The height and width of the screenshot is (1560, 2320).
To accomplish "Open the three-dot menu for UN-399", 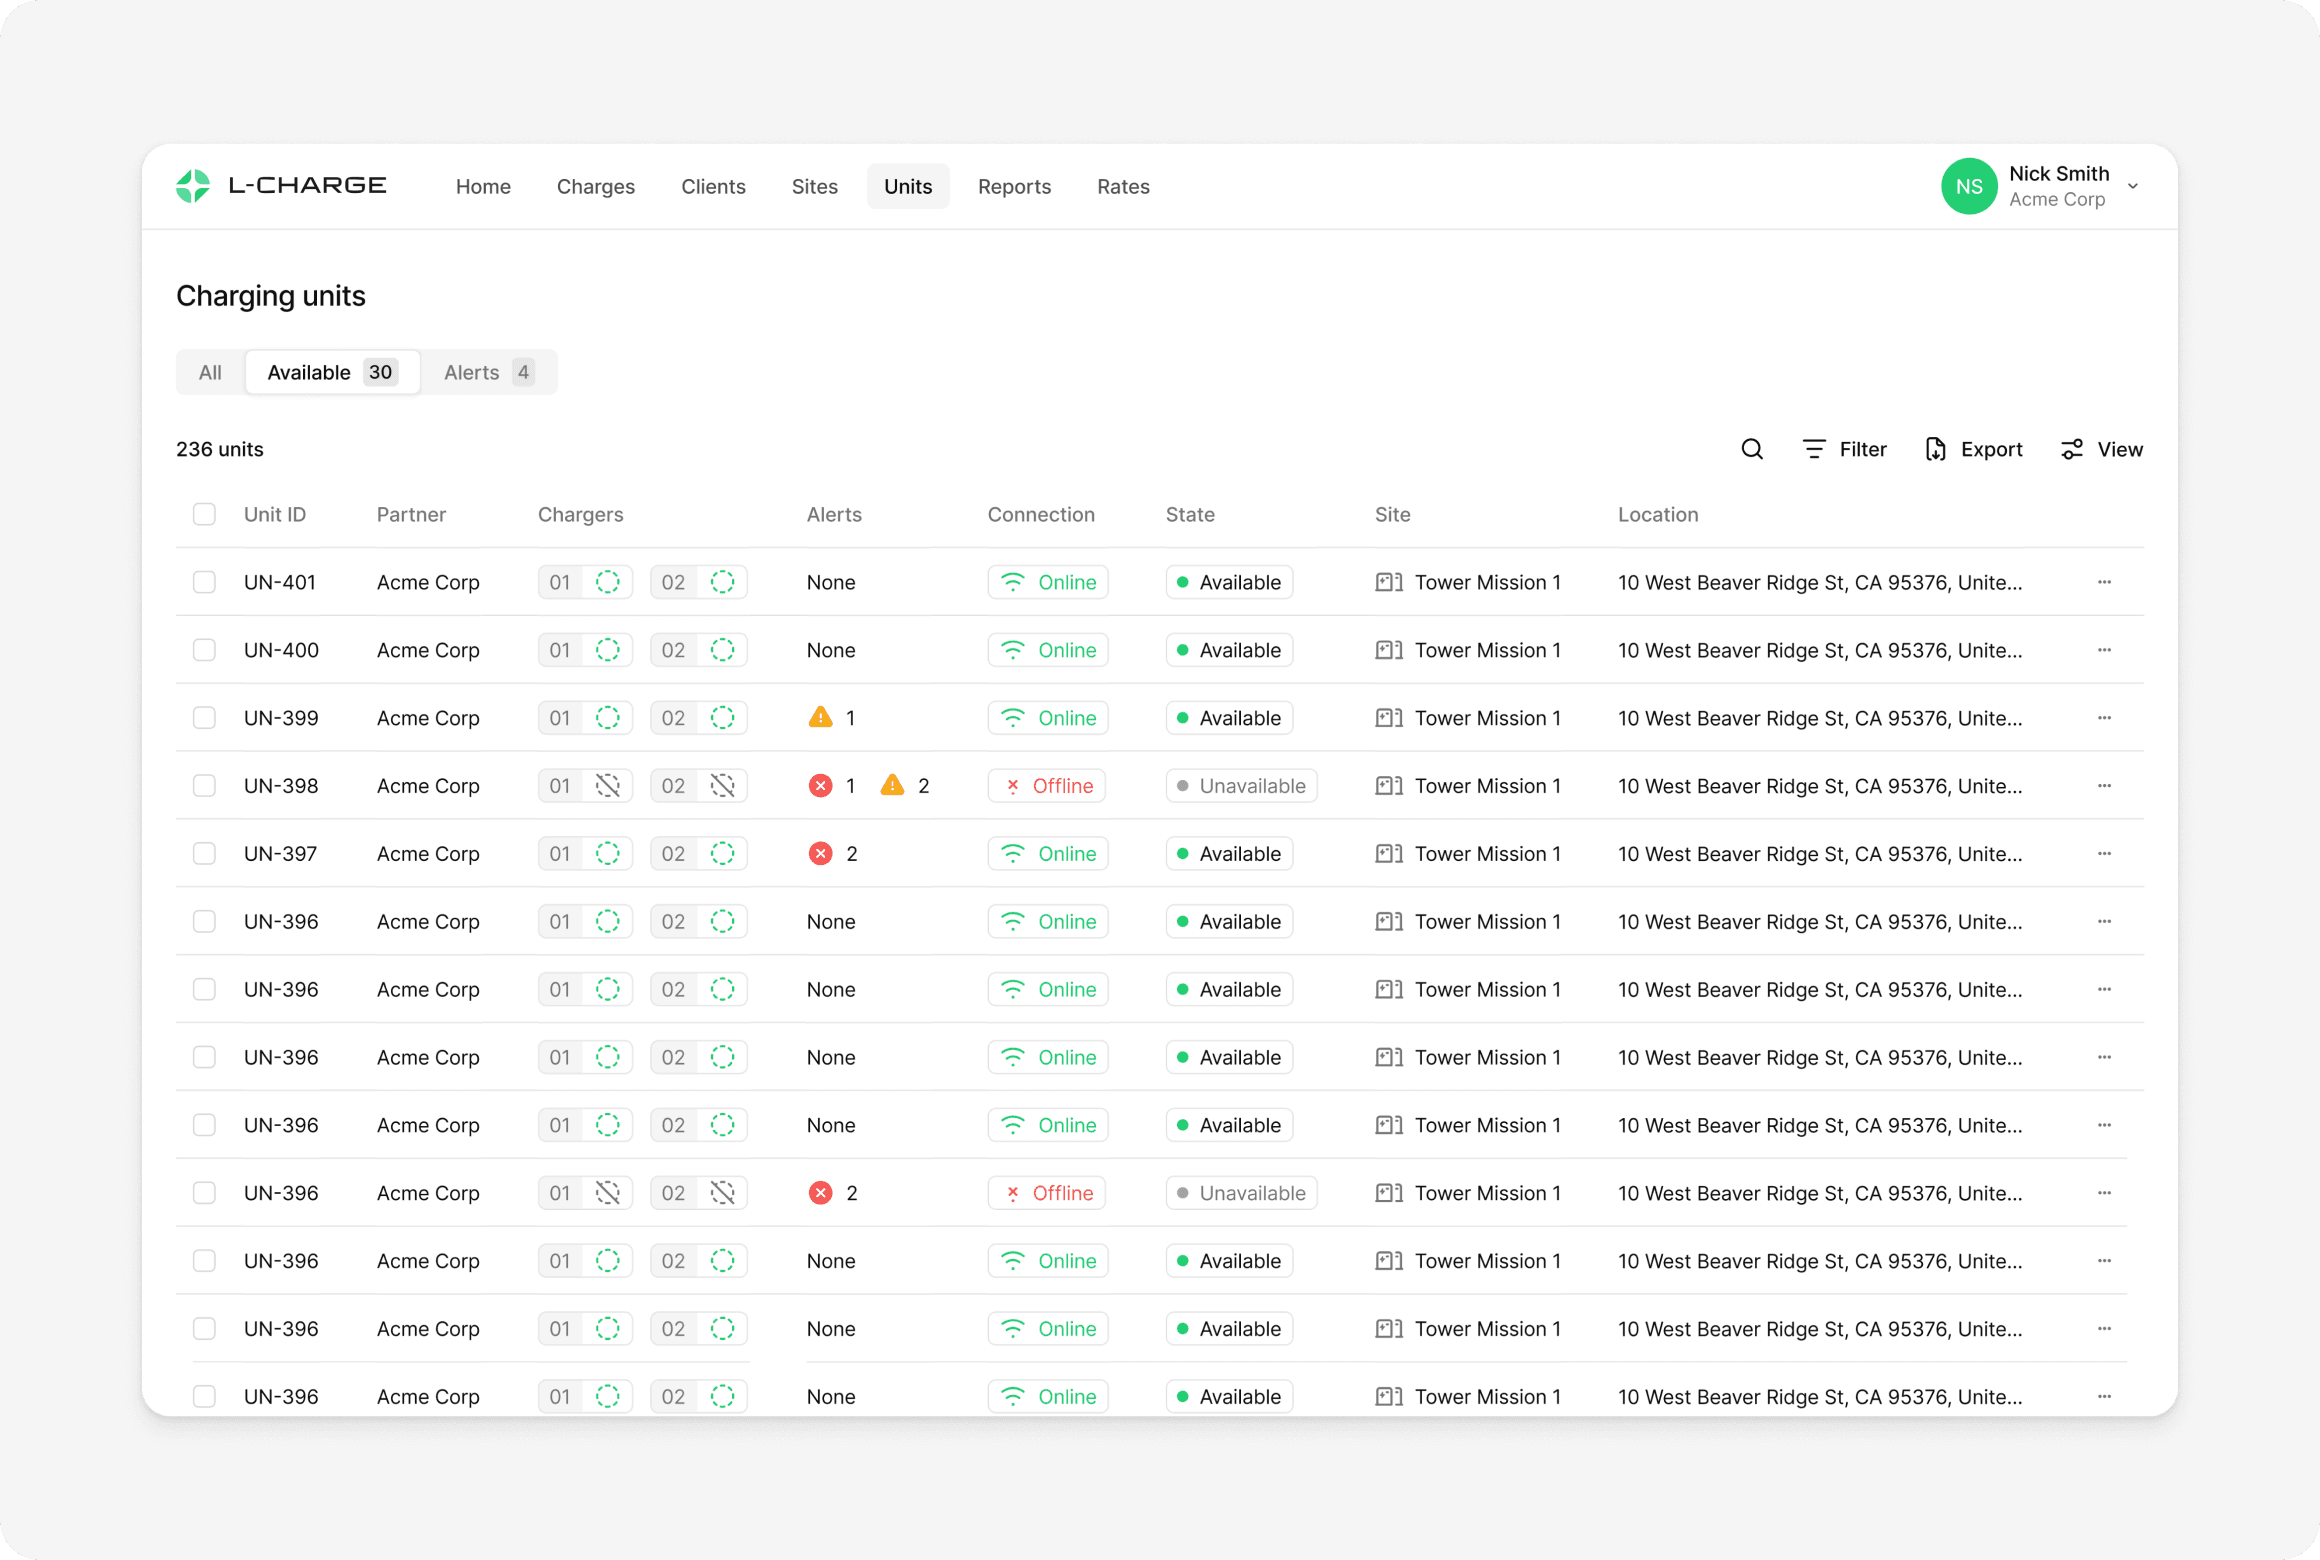I will click(x=2104, y=717).
